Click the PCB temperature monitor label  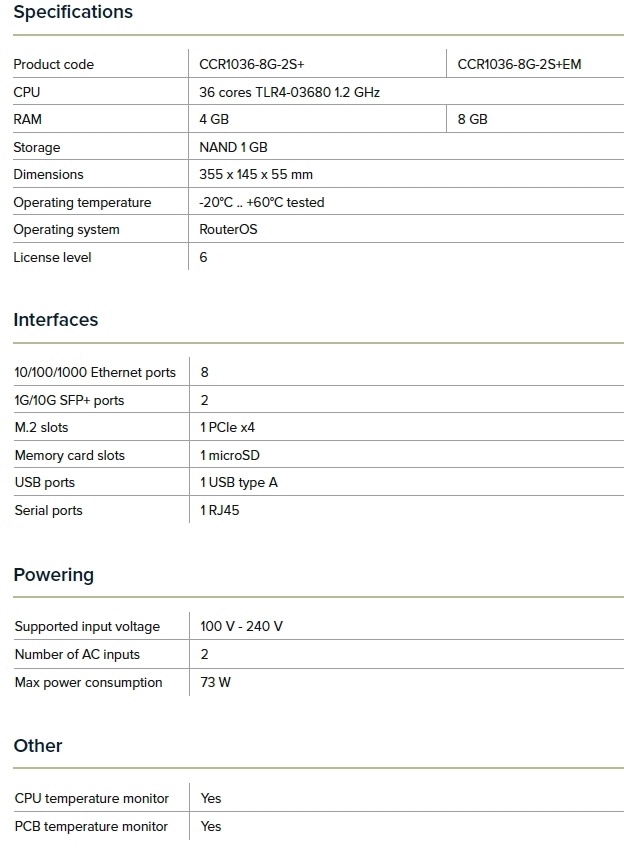[91, 826]
